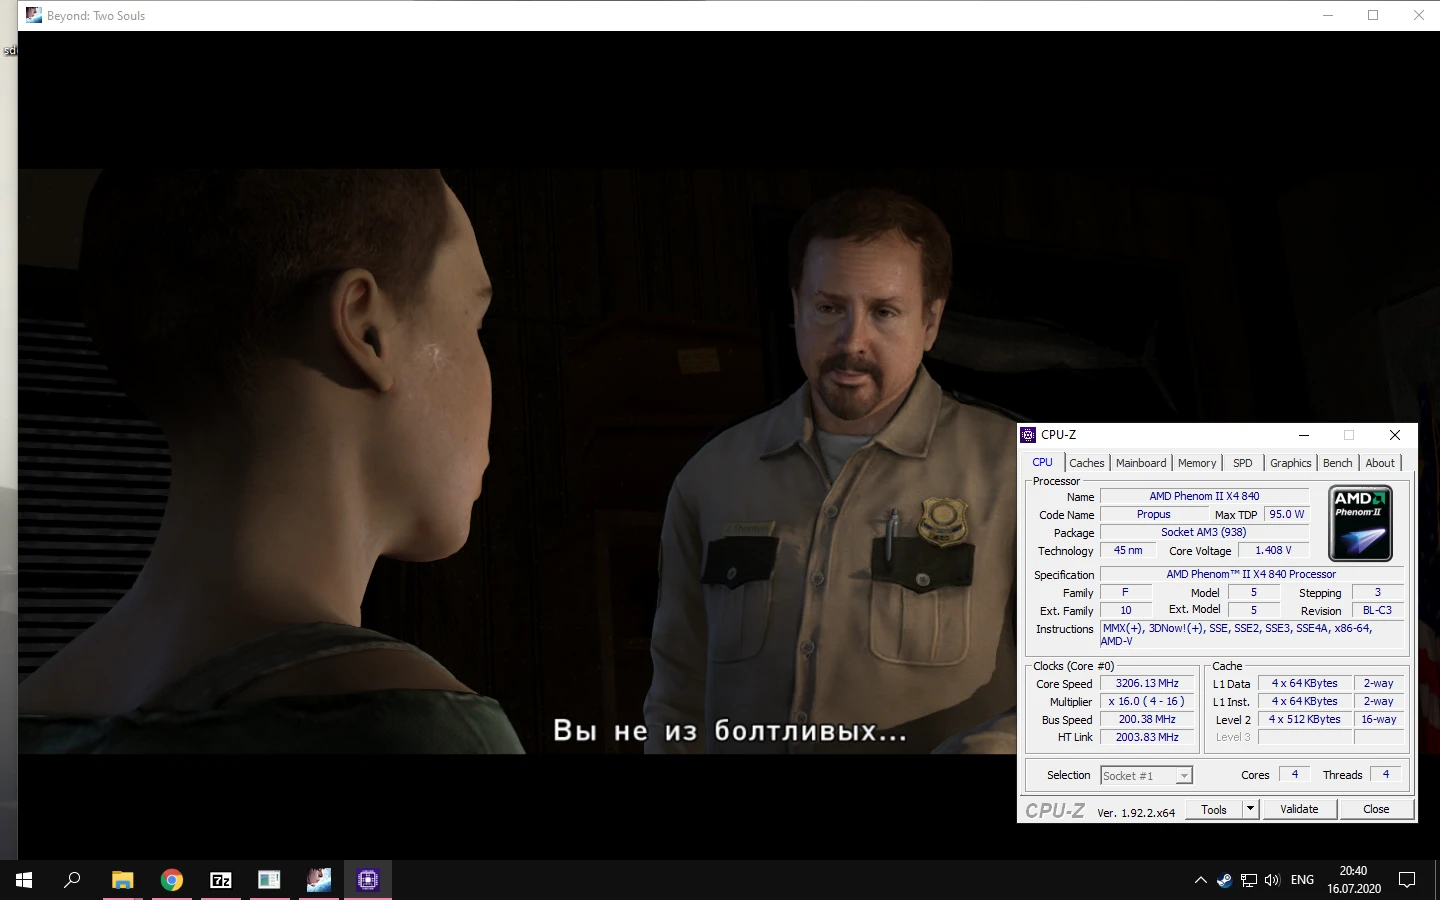Open the Graphics tab in CPU-Z
Viewport: 1440px width, 900px height.
tap(1290, 462)
